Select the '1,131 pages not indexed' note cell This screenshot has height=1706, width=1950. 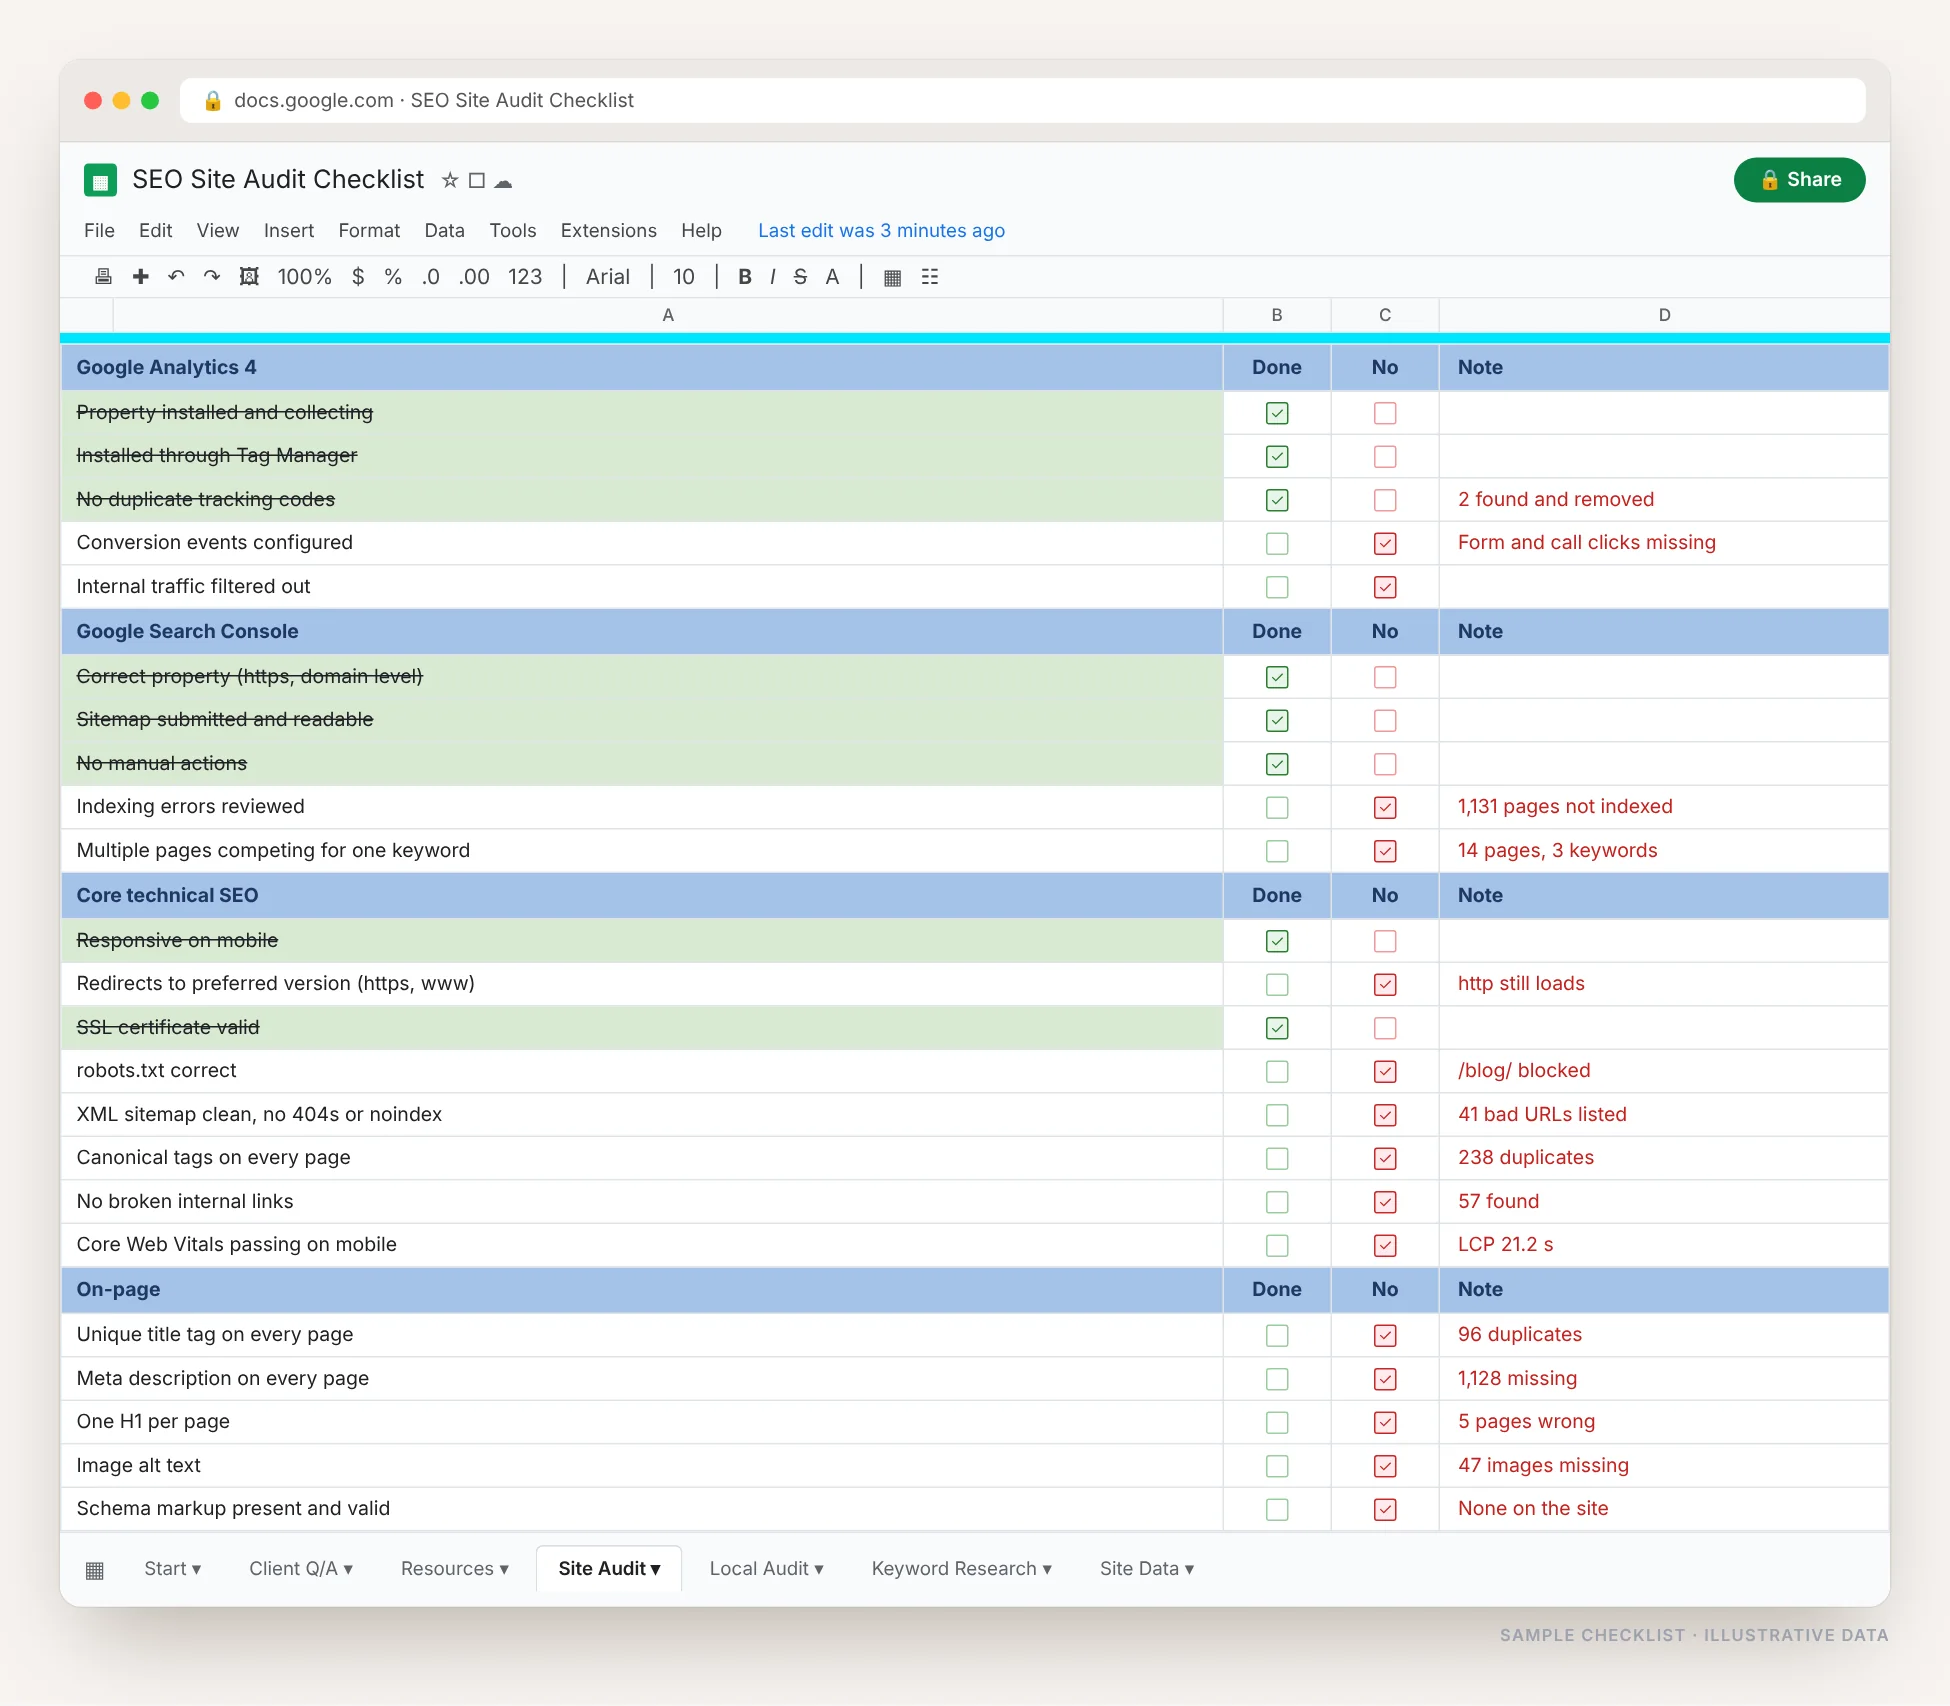coord(1664,807)
